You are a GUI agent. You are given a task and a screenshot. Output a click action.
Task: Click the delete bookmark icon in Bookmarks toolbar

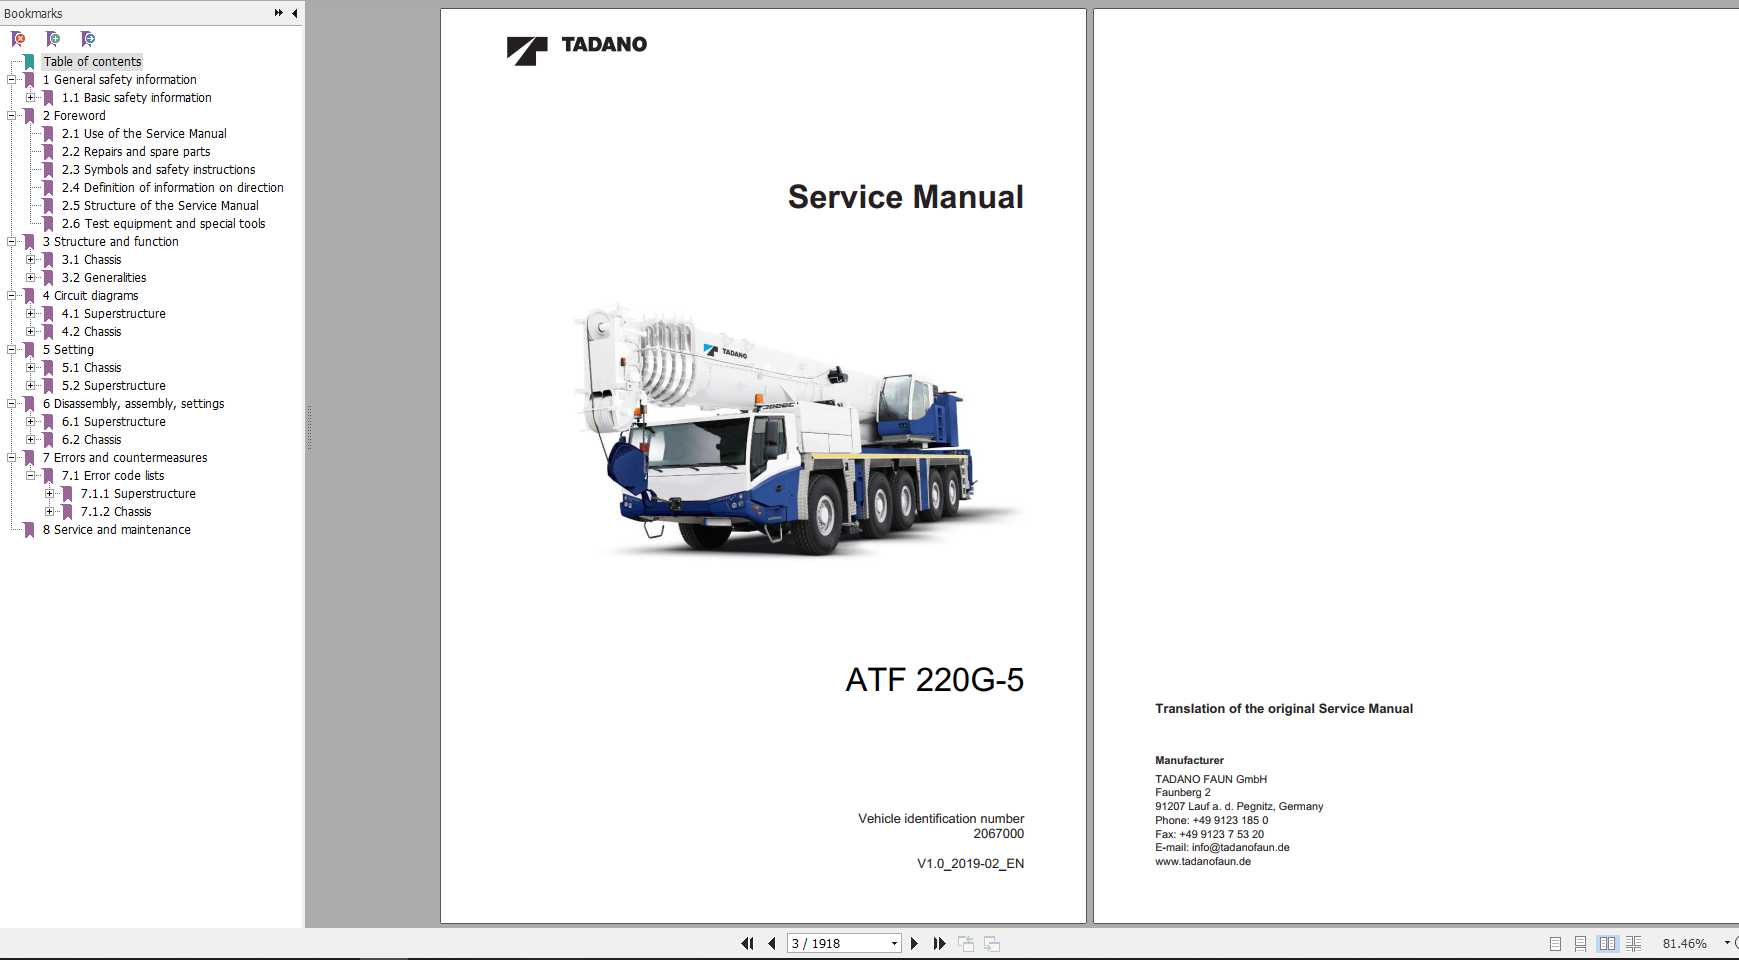(x=18, y=39)
